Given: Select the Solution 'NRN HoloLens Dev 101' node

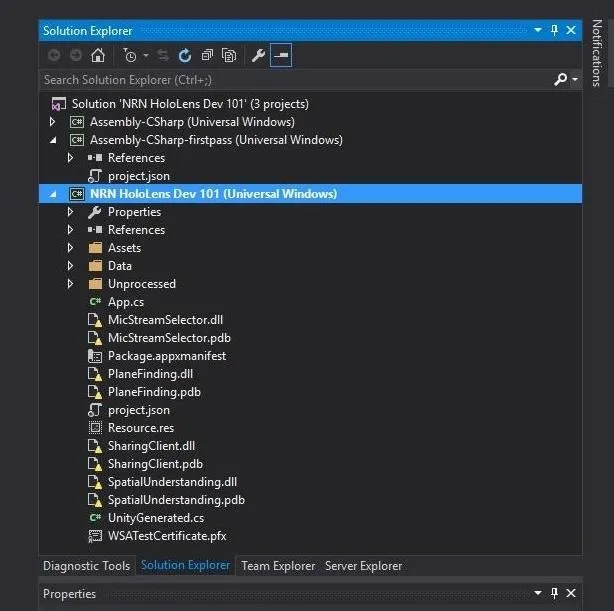Looking at the screenshot, I should coord(190,104).
